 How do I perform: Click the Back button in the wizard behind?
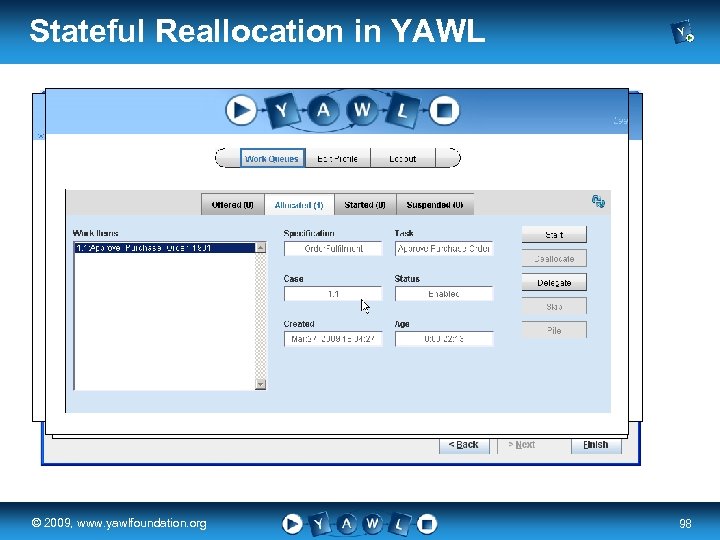tap(464, 445)
